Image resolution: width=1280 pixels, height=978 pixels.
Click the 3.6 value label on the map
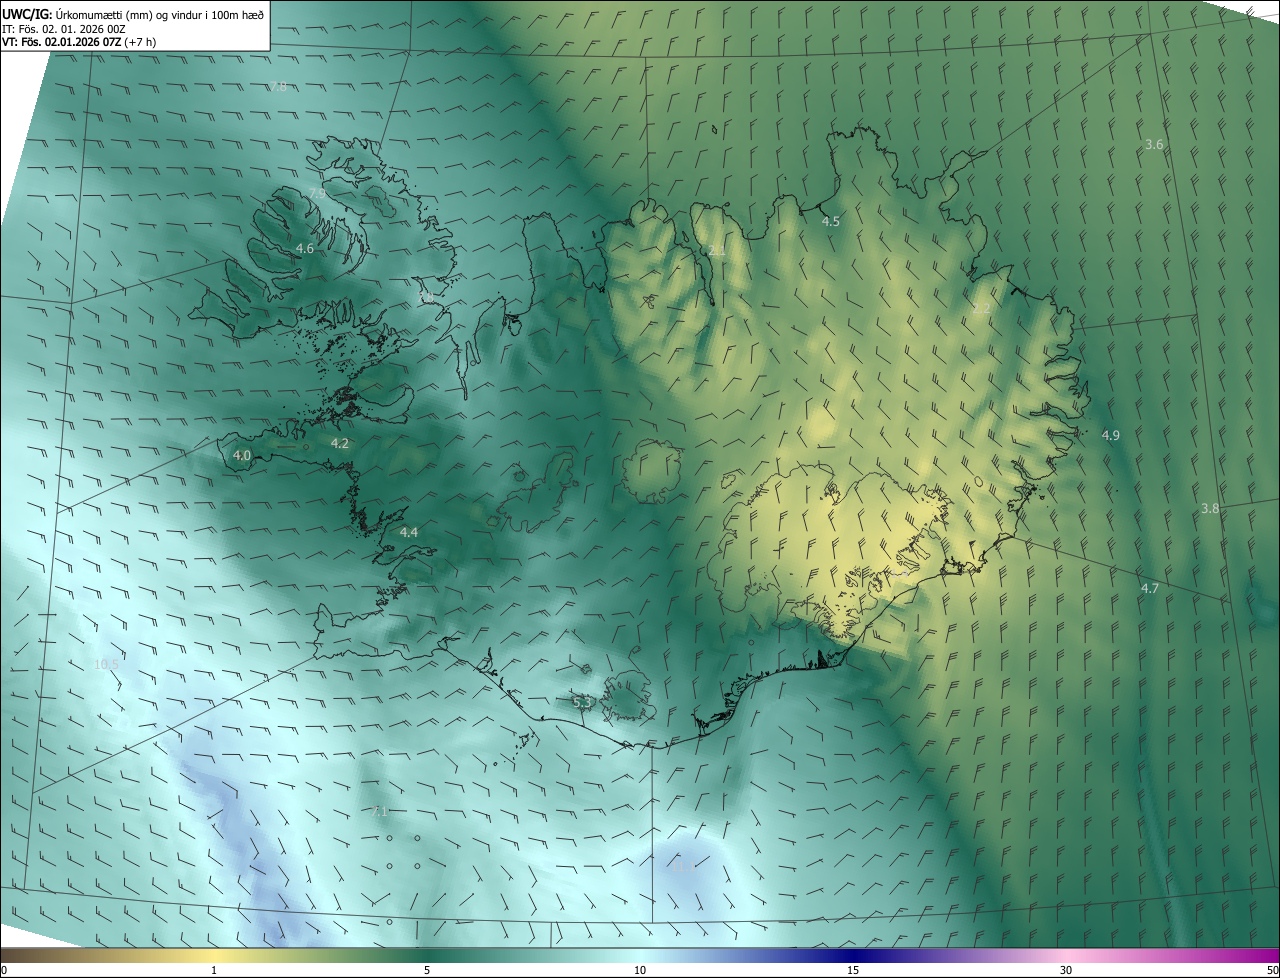pyautogui.click(x=1154, y=145)
